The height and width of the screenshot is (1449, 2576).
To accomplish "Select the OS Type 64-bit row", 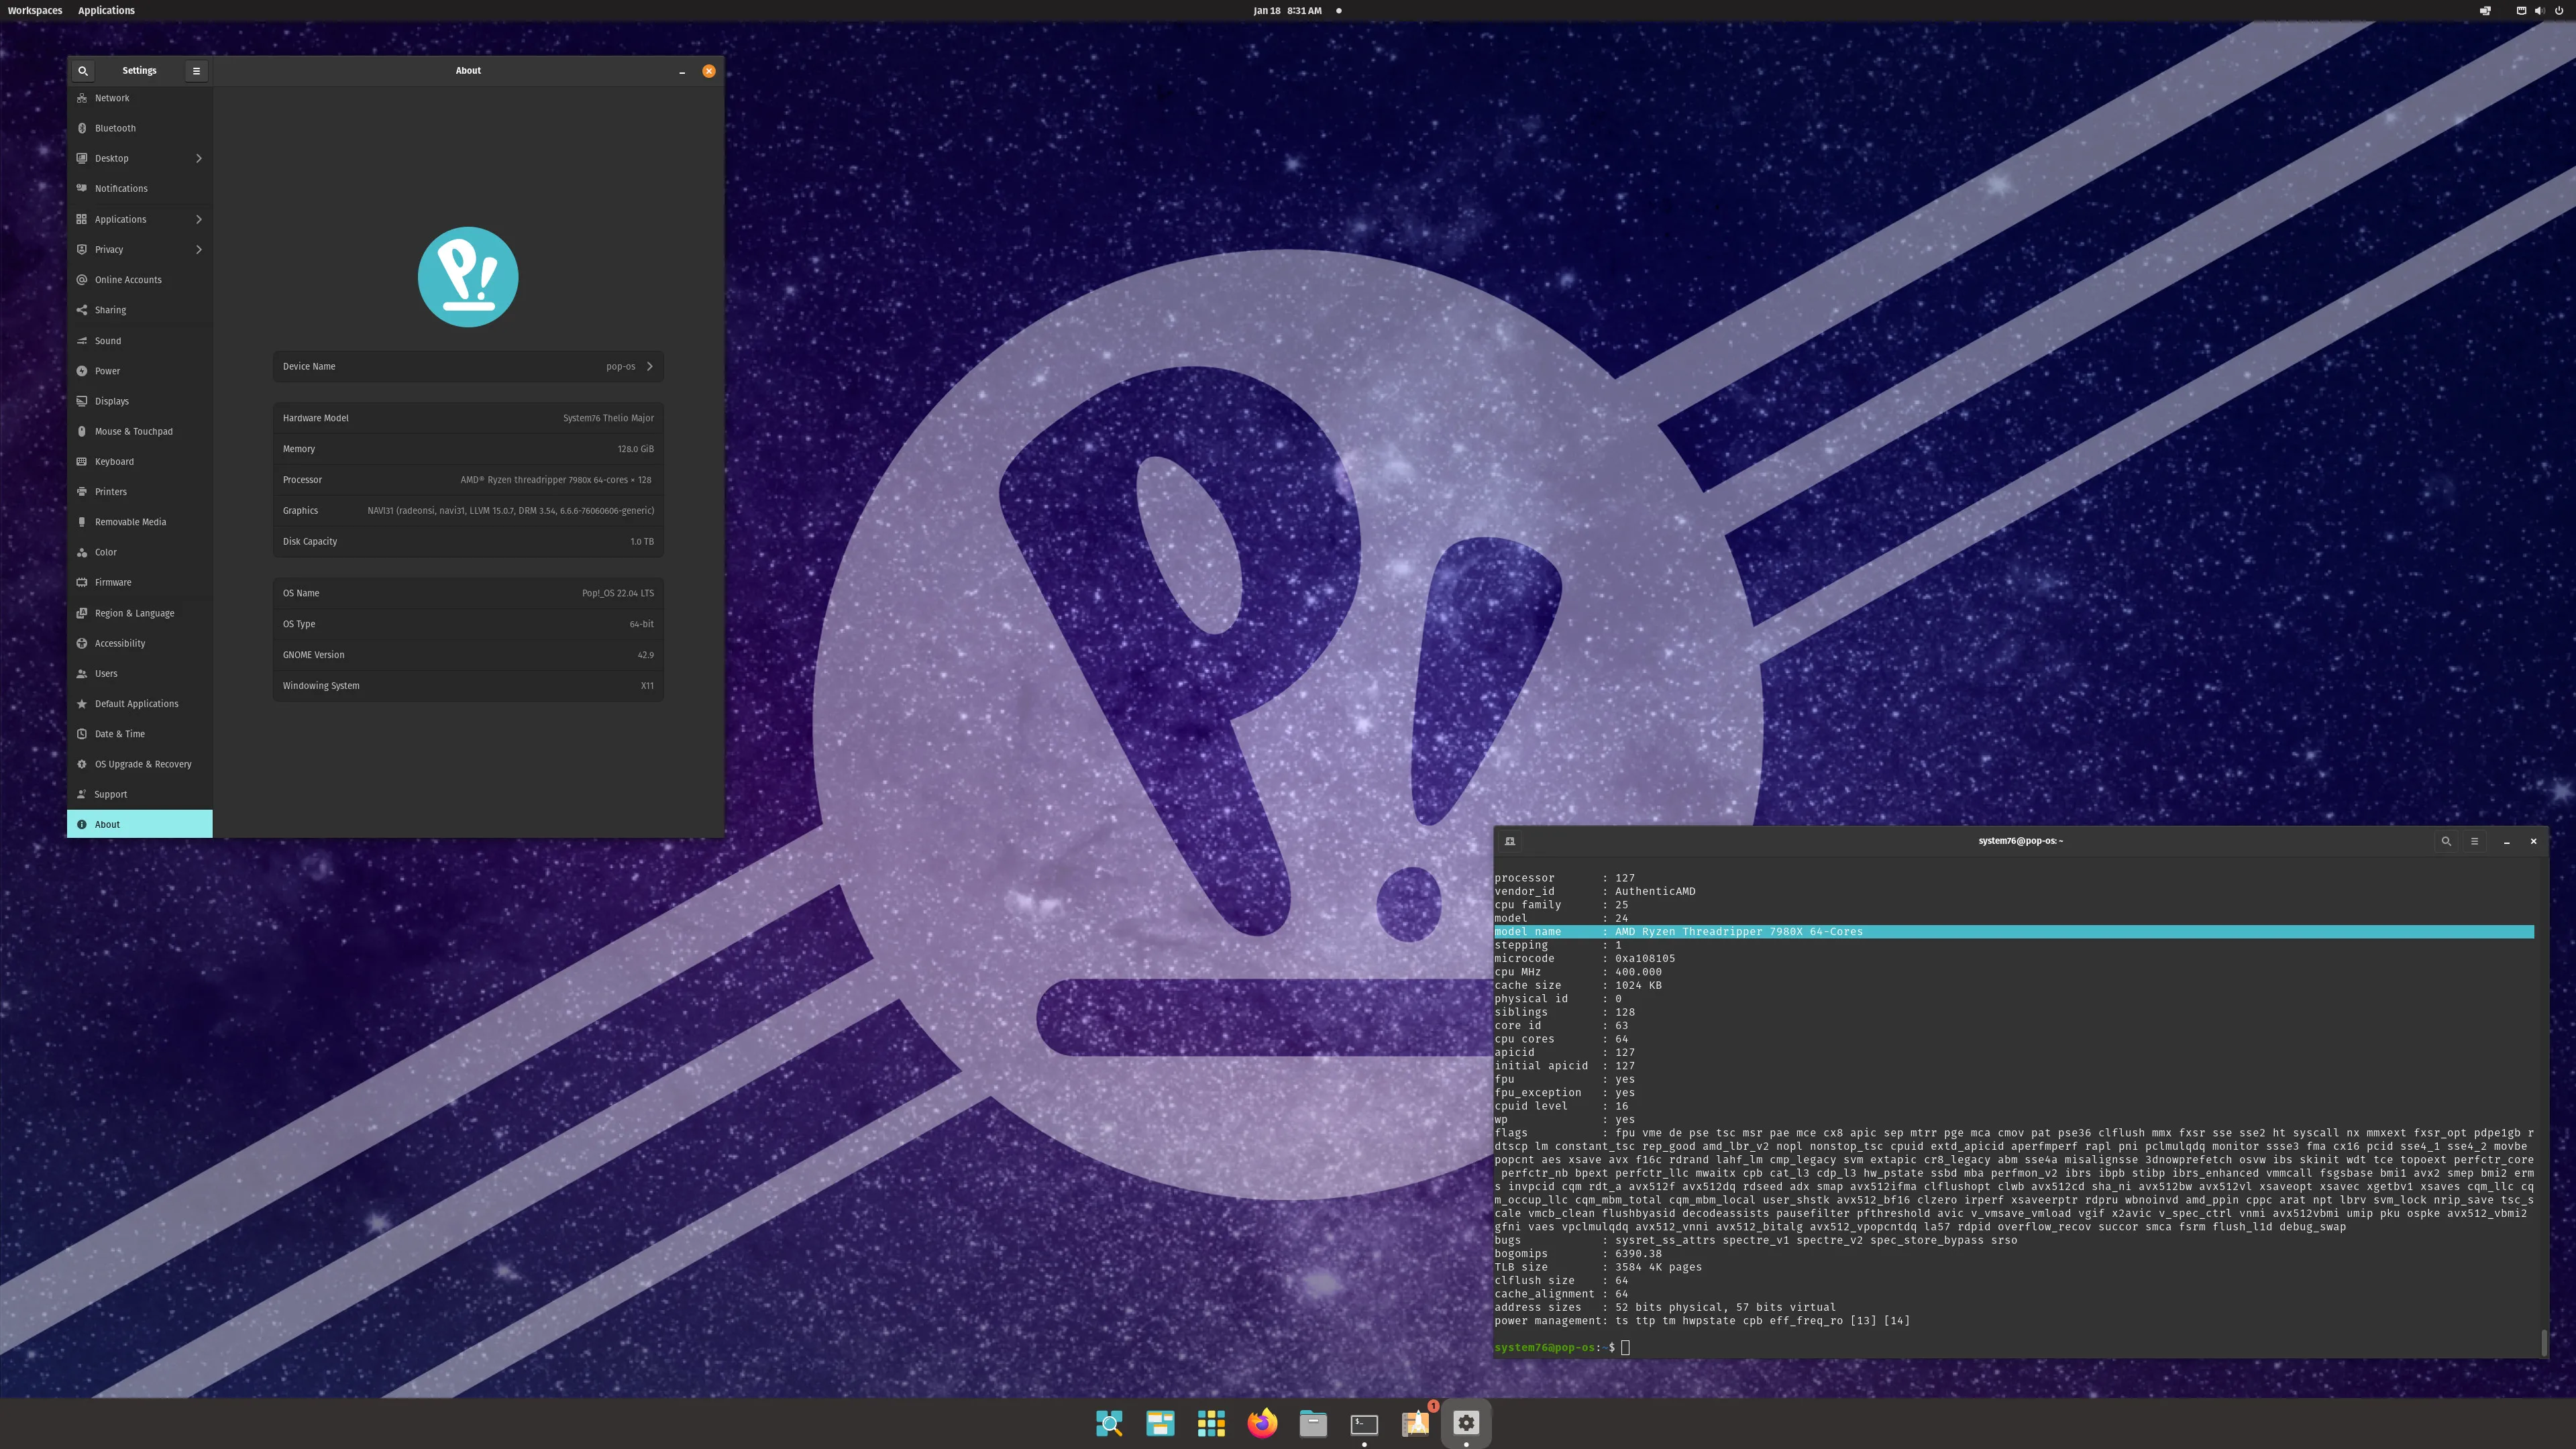I will point(468,624).
